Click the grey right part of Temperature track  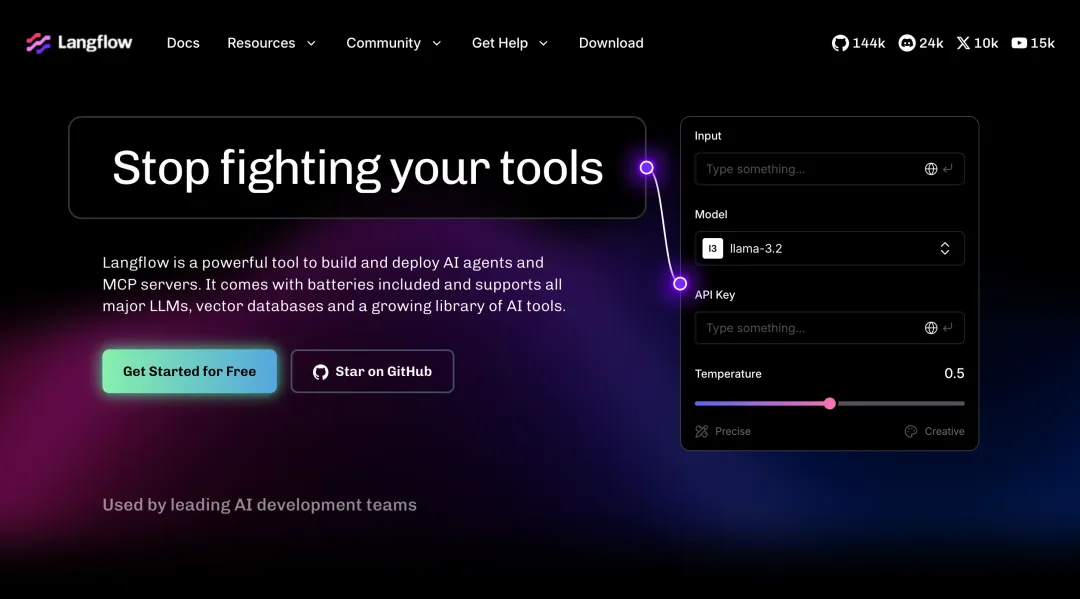tap(900, 403)
